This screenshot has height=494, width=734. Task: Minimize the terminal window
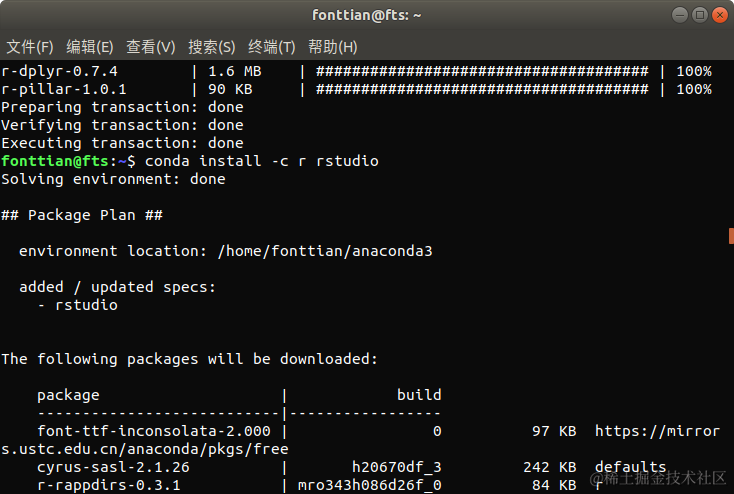(x=680, y=15)
